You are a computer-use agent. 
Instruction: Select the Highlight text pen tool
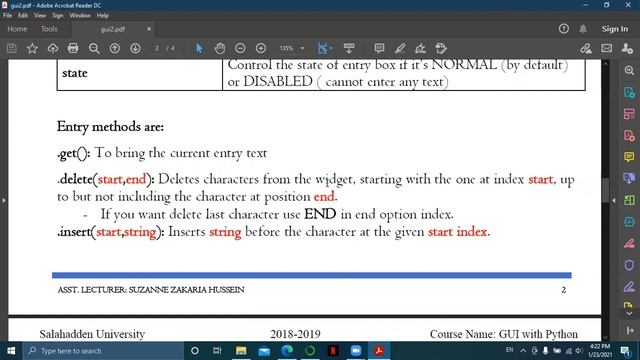(x=400, y=48)
